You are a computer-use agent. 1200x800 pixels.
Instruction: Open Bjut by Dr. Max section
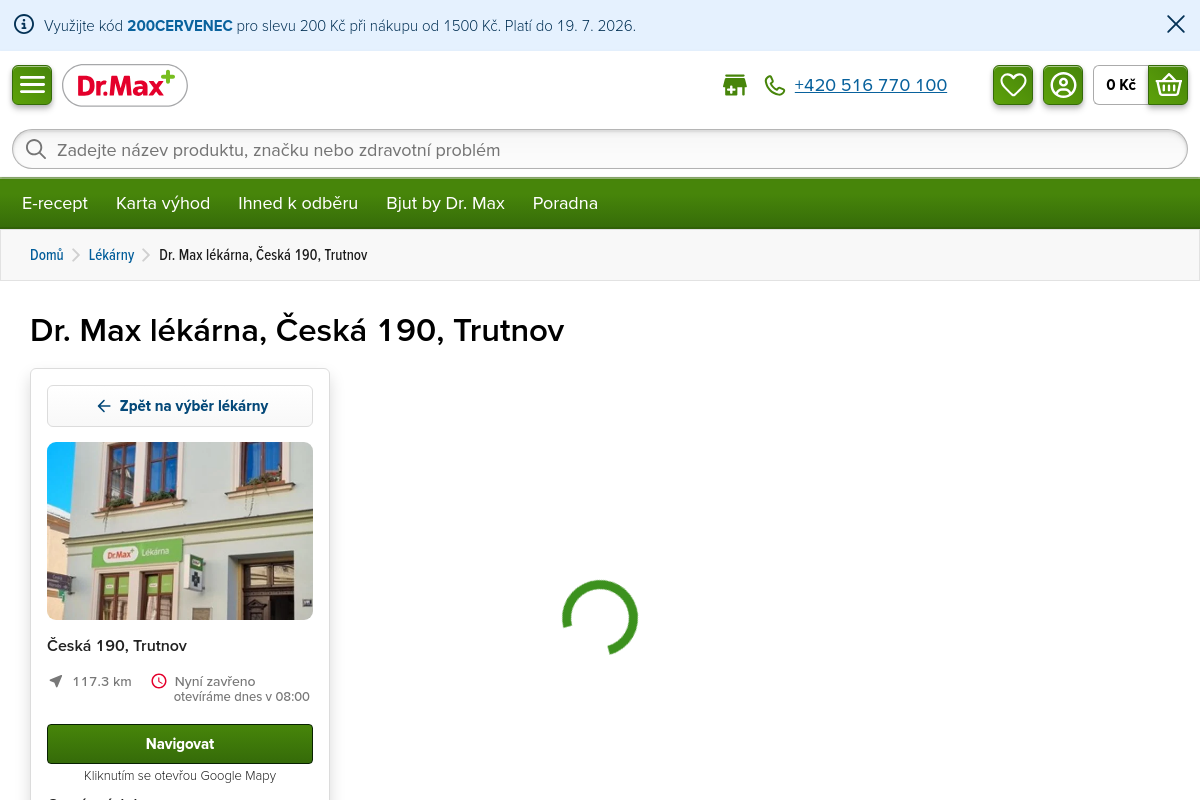coord(445,203)
